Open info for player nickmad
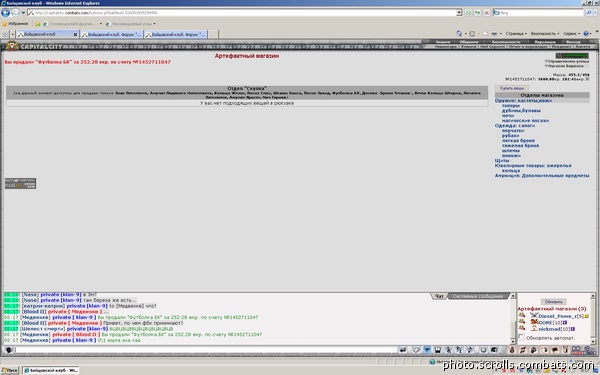600x375 pixels. (573, 329)
